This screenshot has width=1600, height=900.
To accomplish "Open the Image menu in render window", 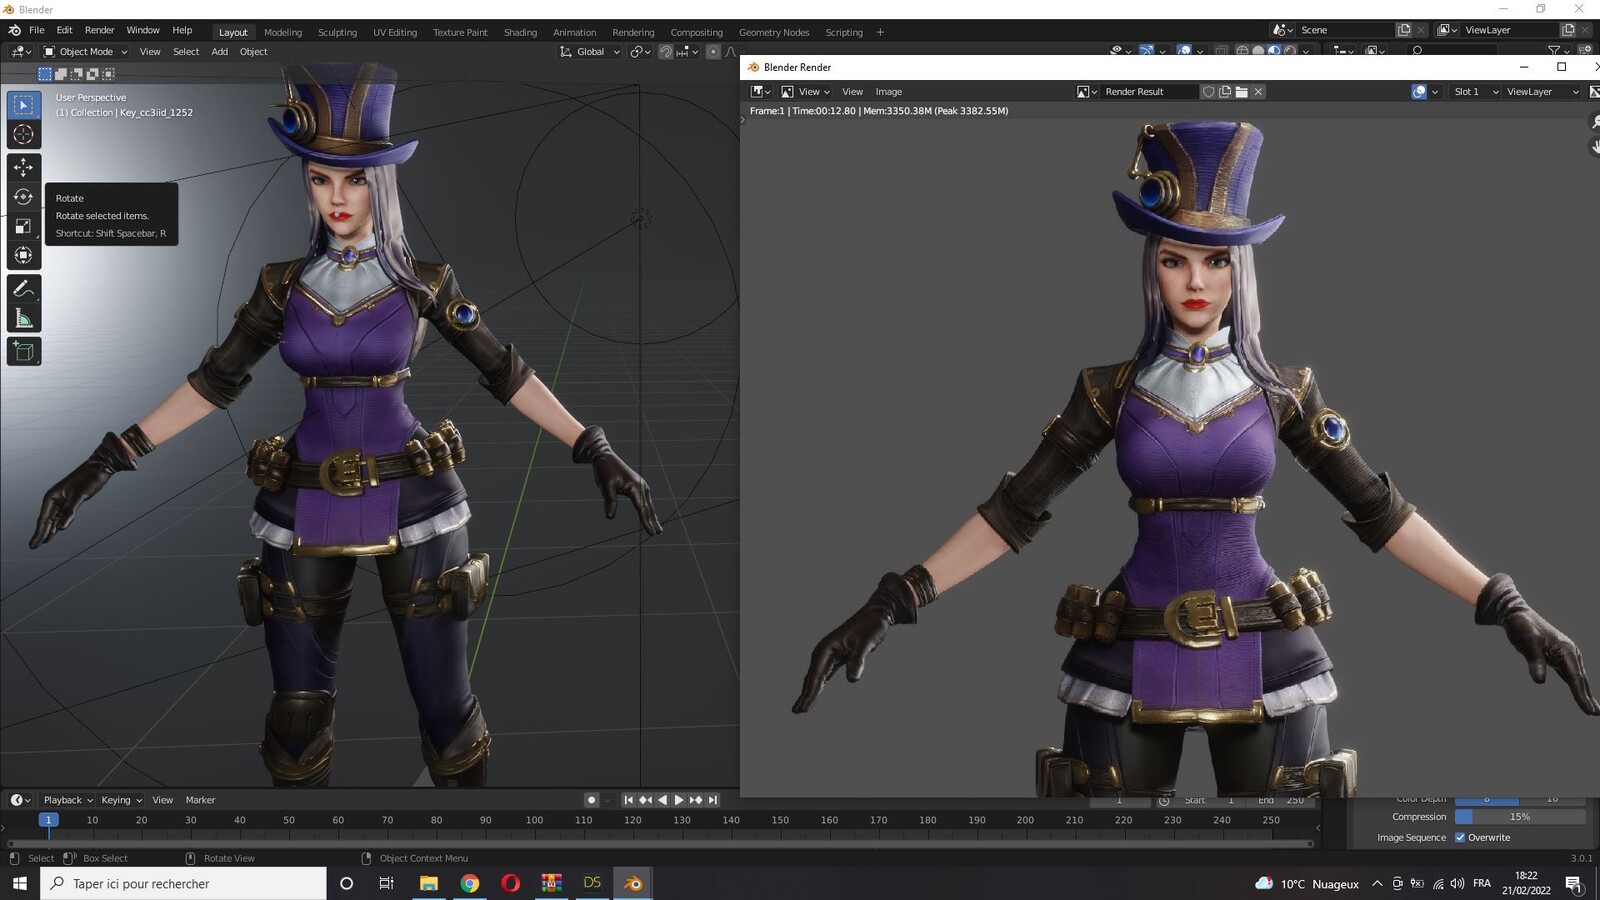I will (x=888, y=92).
